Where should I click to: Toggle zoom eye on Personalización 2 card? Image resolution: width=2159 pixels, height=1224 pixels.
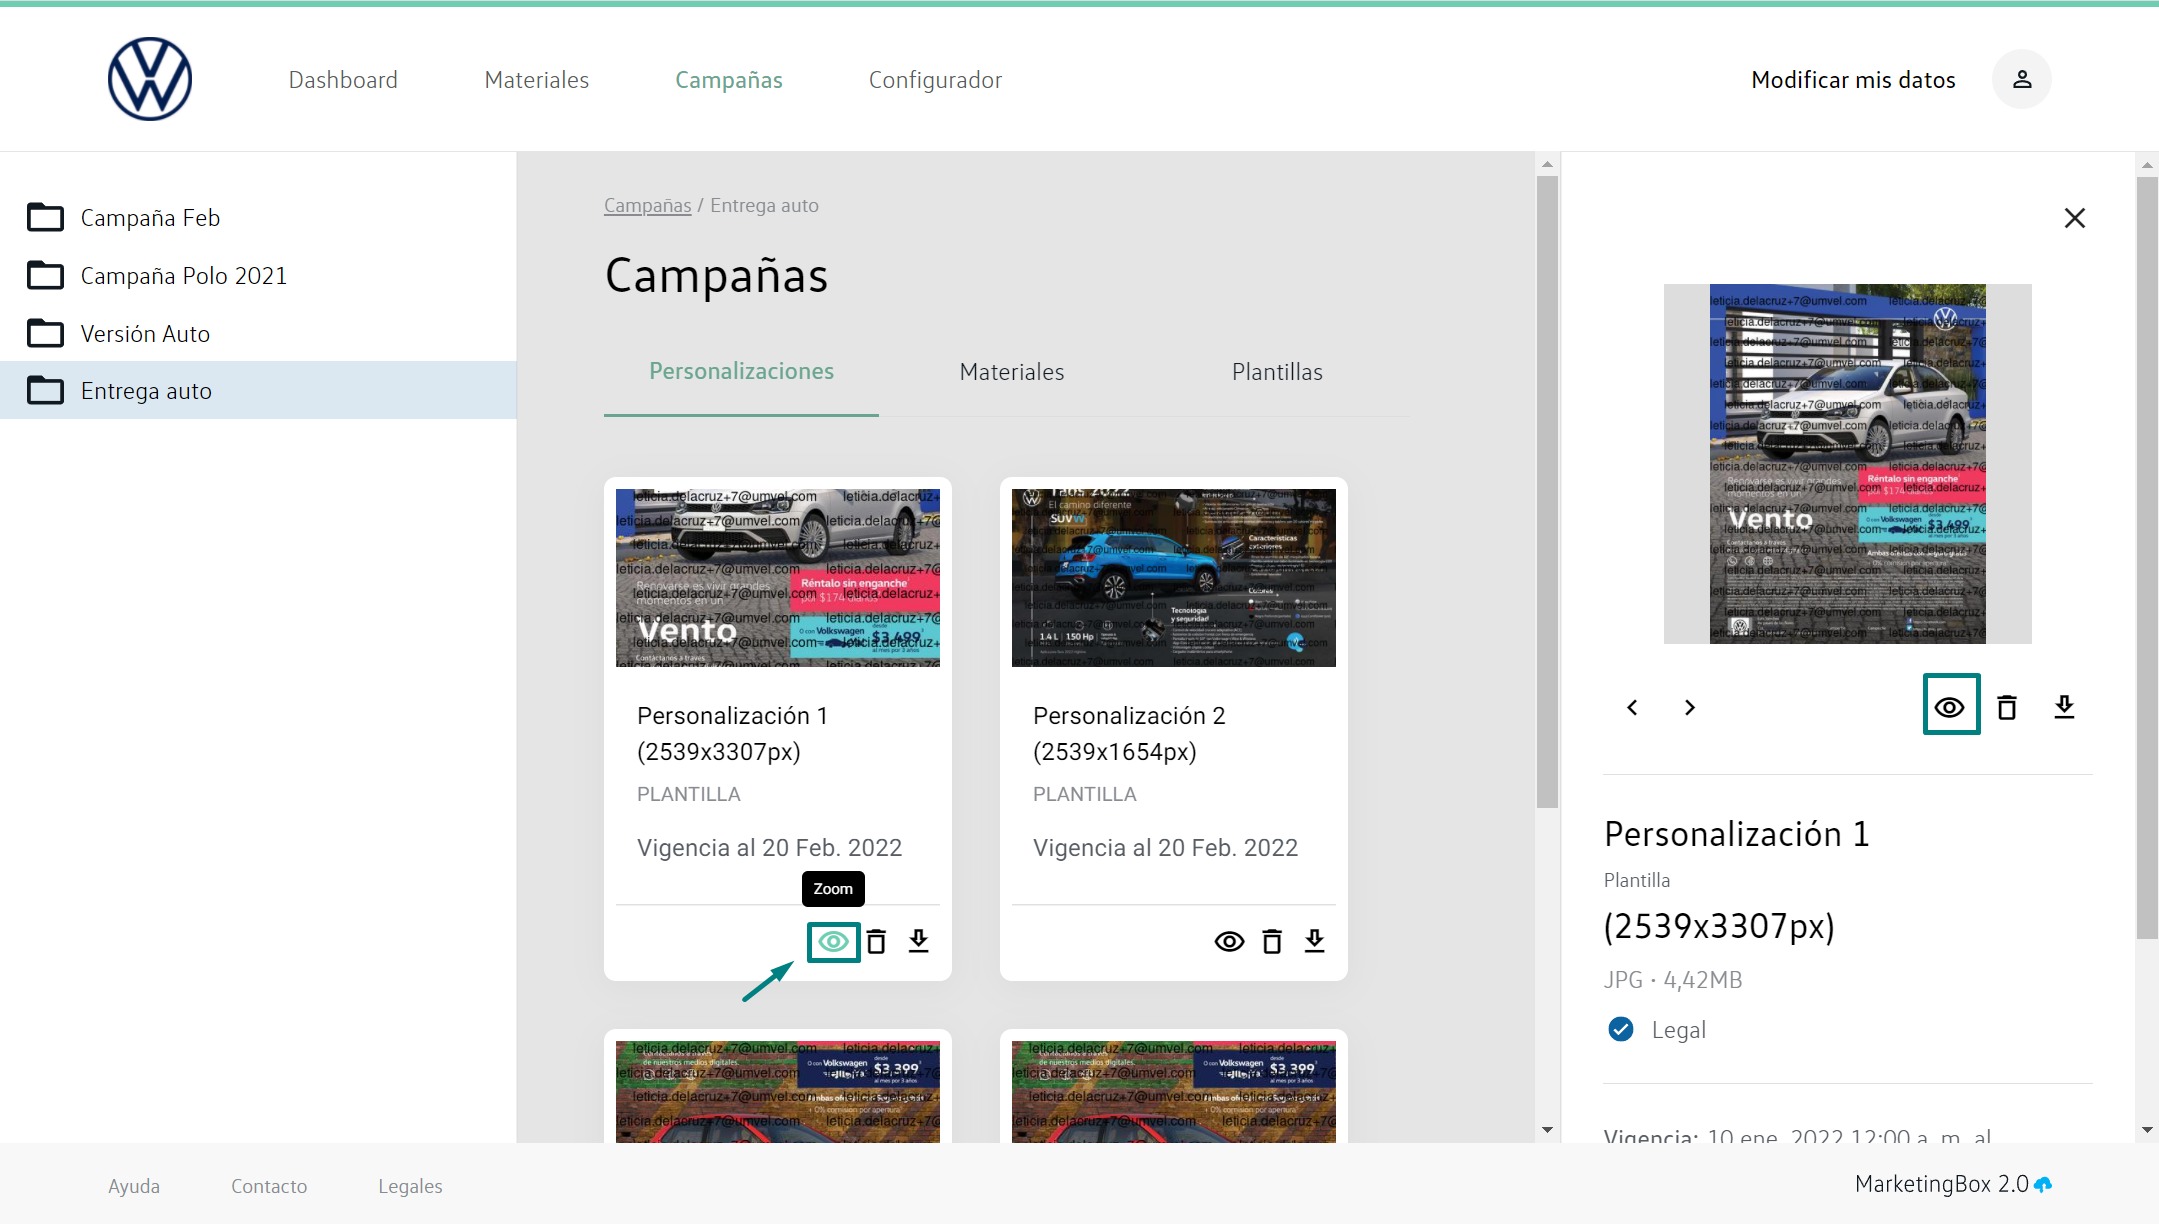click(x=1229, y=941)
